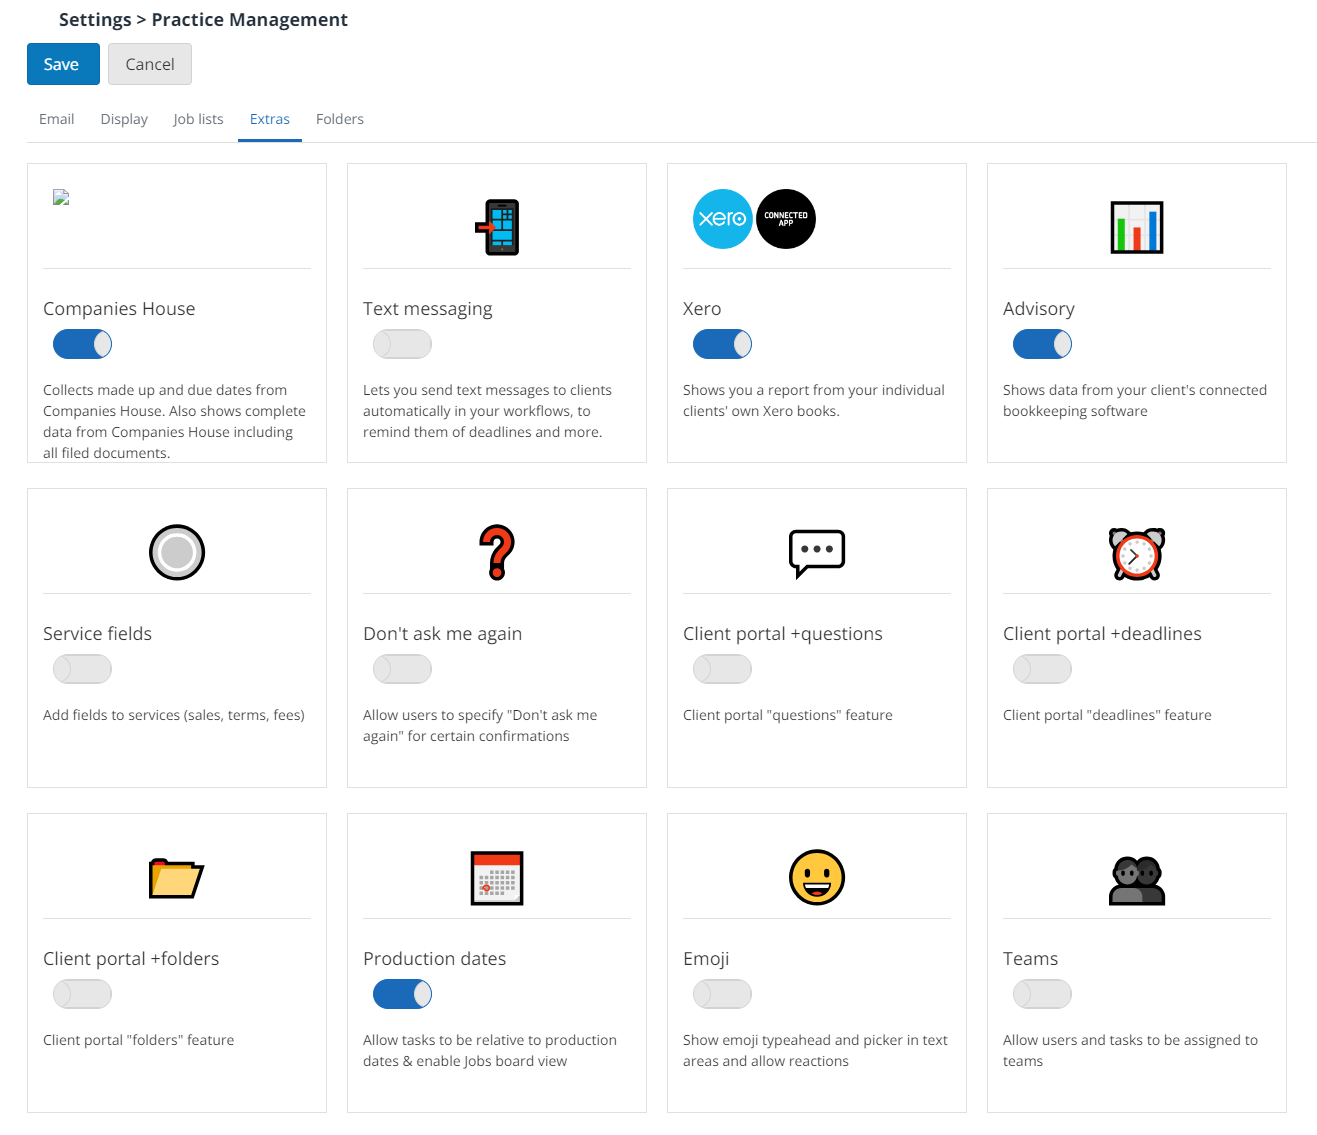Click the Production dates calendar icon
This screenshot has width=1317, height=1135.
[497, 878]
